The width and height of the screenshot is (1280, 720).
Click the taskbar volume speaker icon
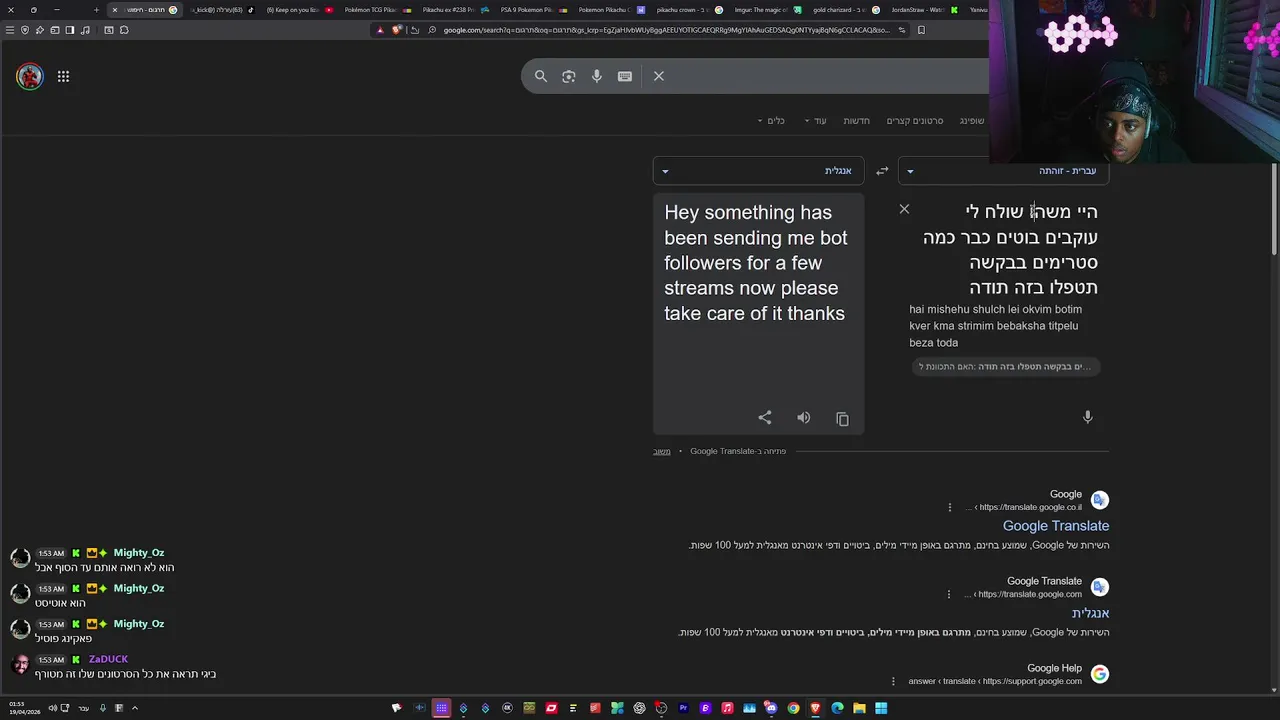coord(52,708)
